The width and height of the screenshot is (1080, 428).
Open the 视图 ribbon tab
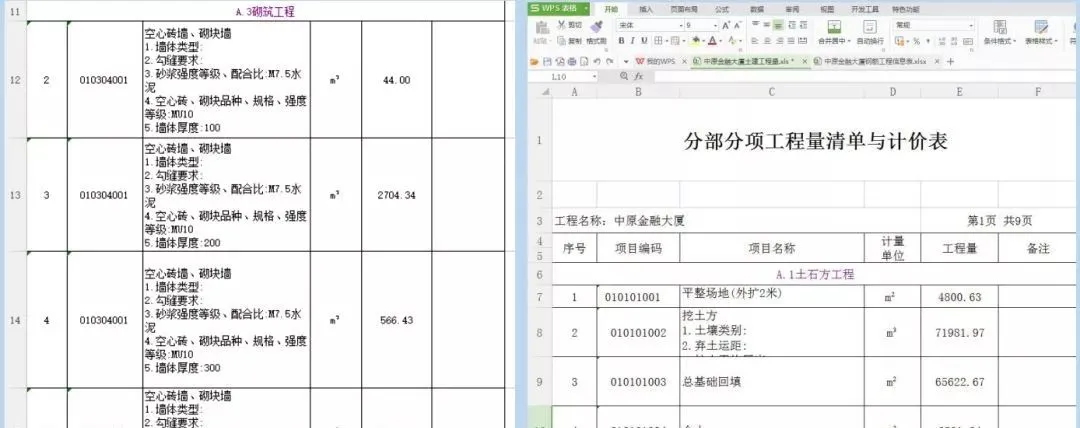(827, 9)
